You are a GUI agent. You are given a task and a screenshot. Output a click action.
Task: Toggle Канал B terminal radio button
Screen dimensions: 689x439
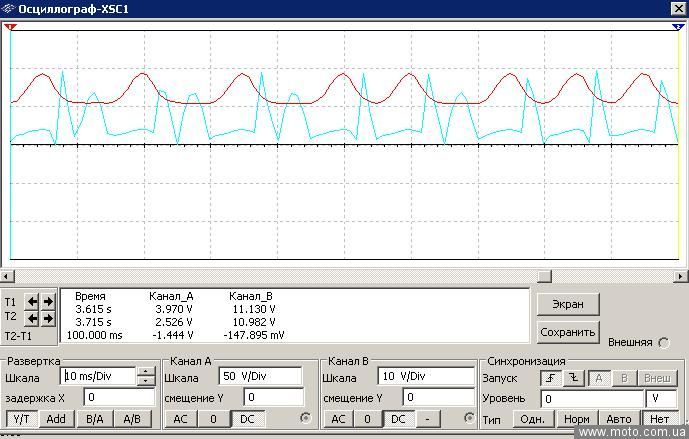click(x=468, y=418)
